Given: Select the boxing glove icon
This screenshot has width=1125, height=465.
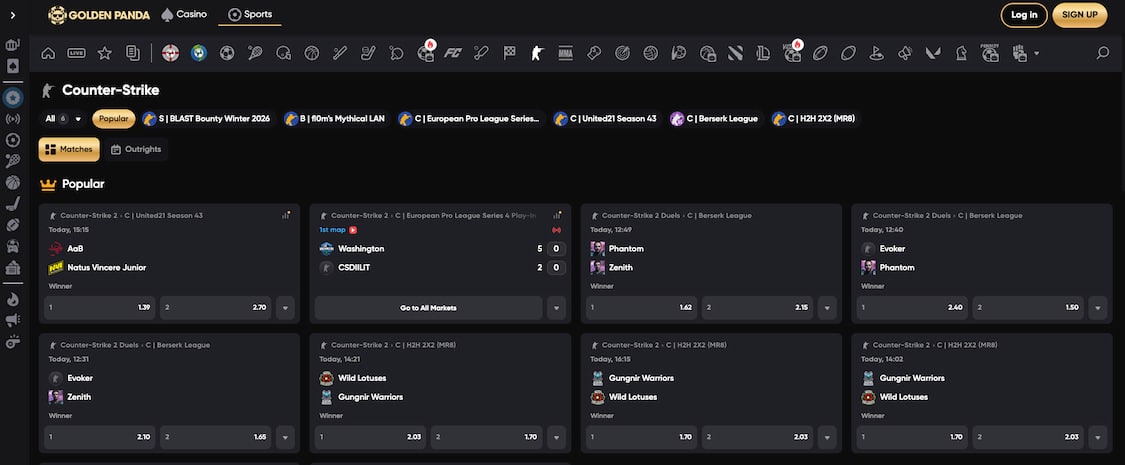Looking at the screenshot, I should (593, 53).
